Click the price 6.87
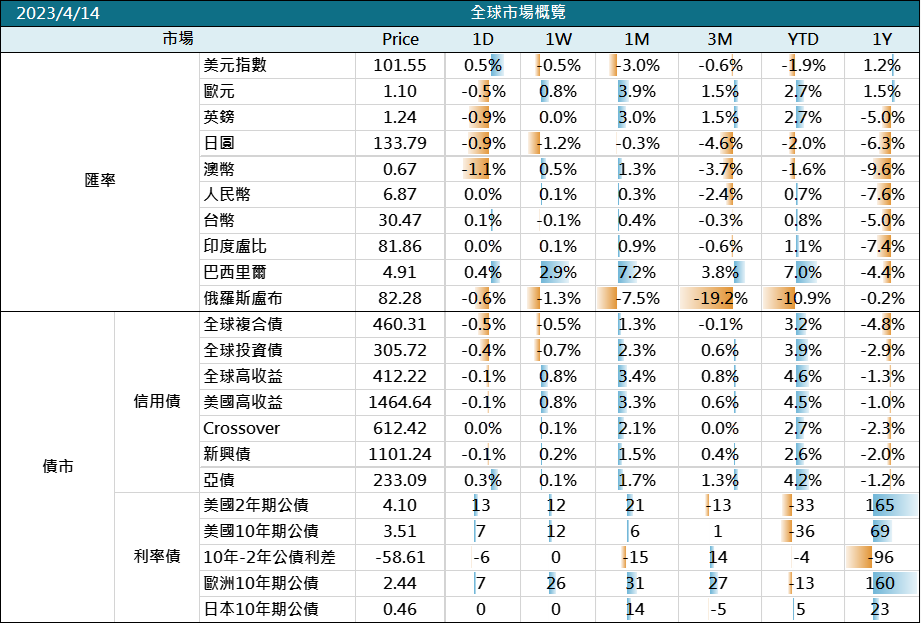The width and height of the screenshot is (921, 624). pos(400,194)
